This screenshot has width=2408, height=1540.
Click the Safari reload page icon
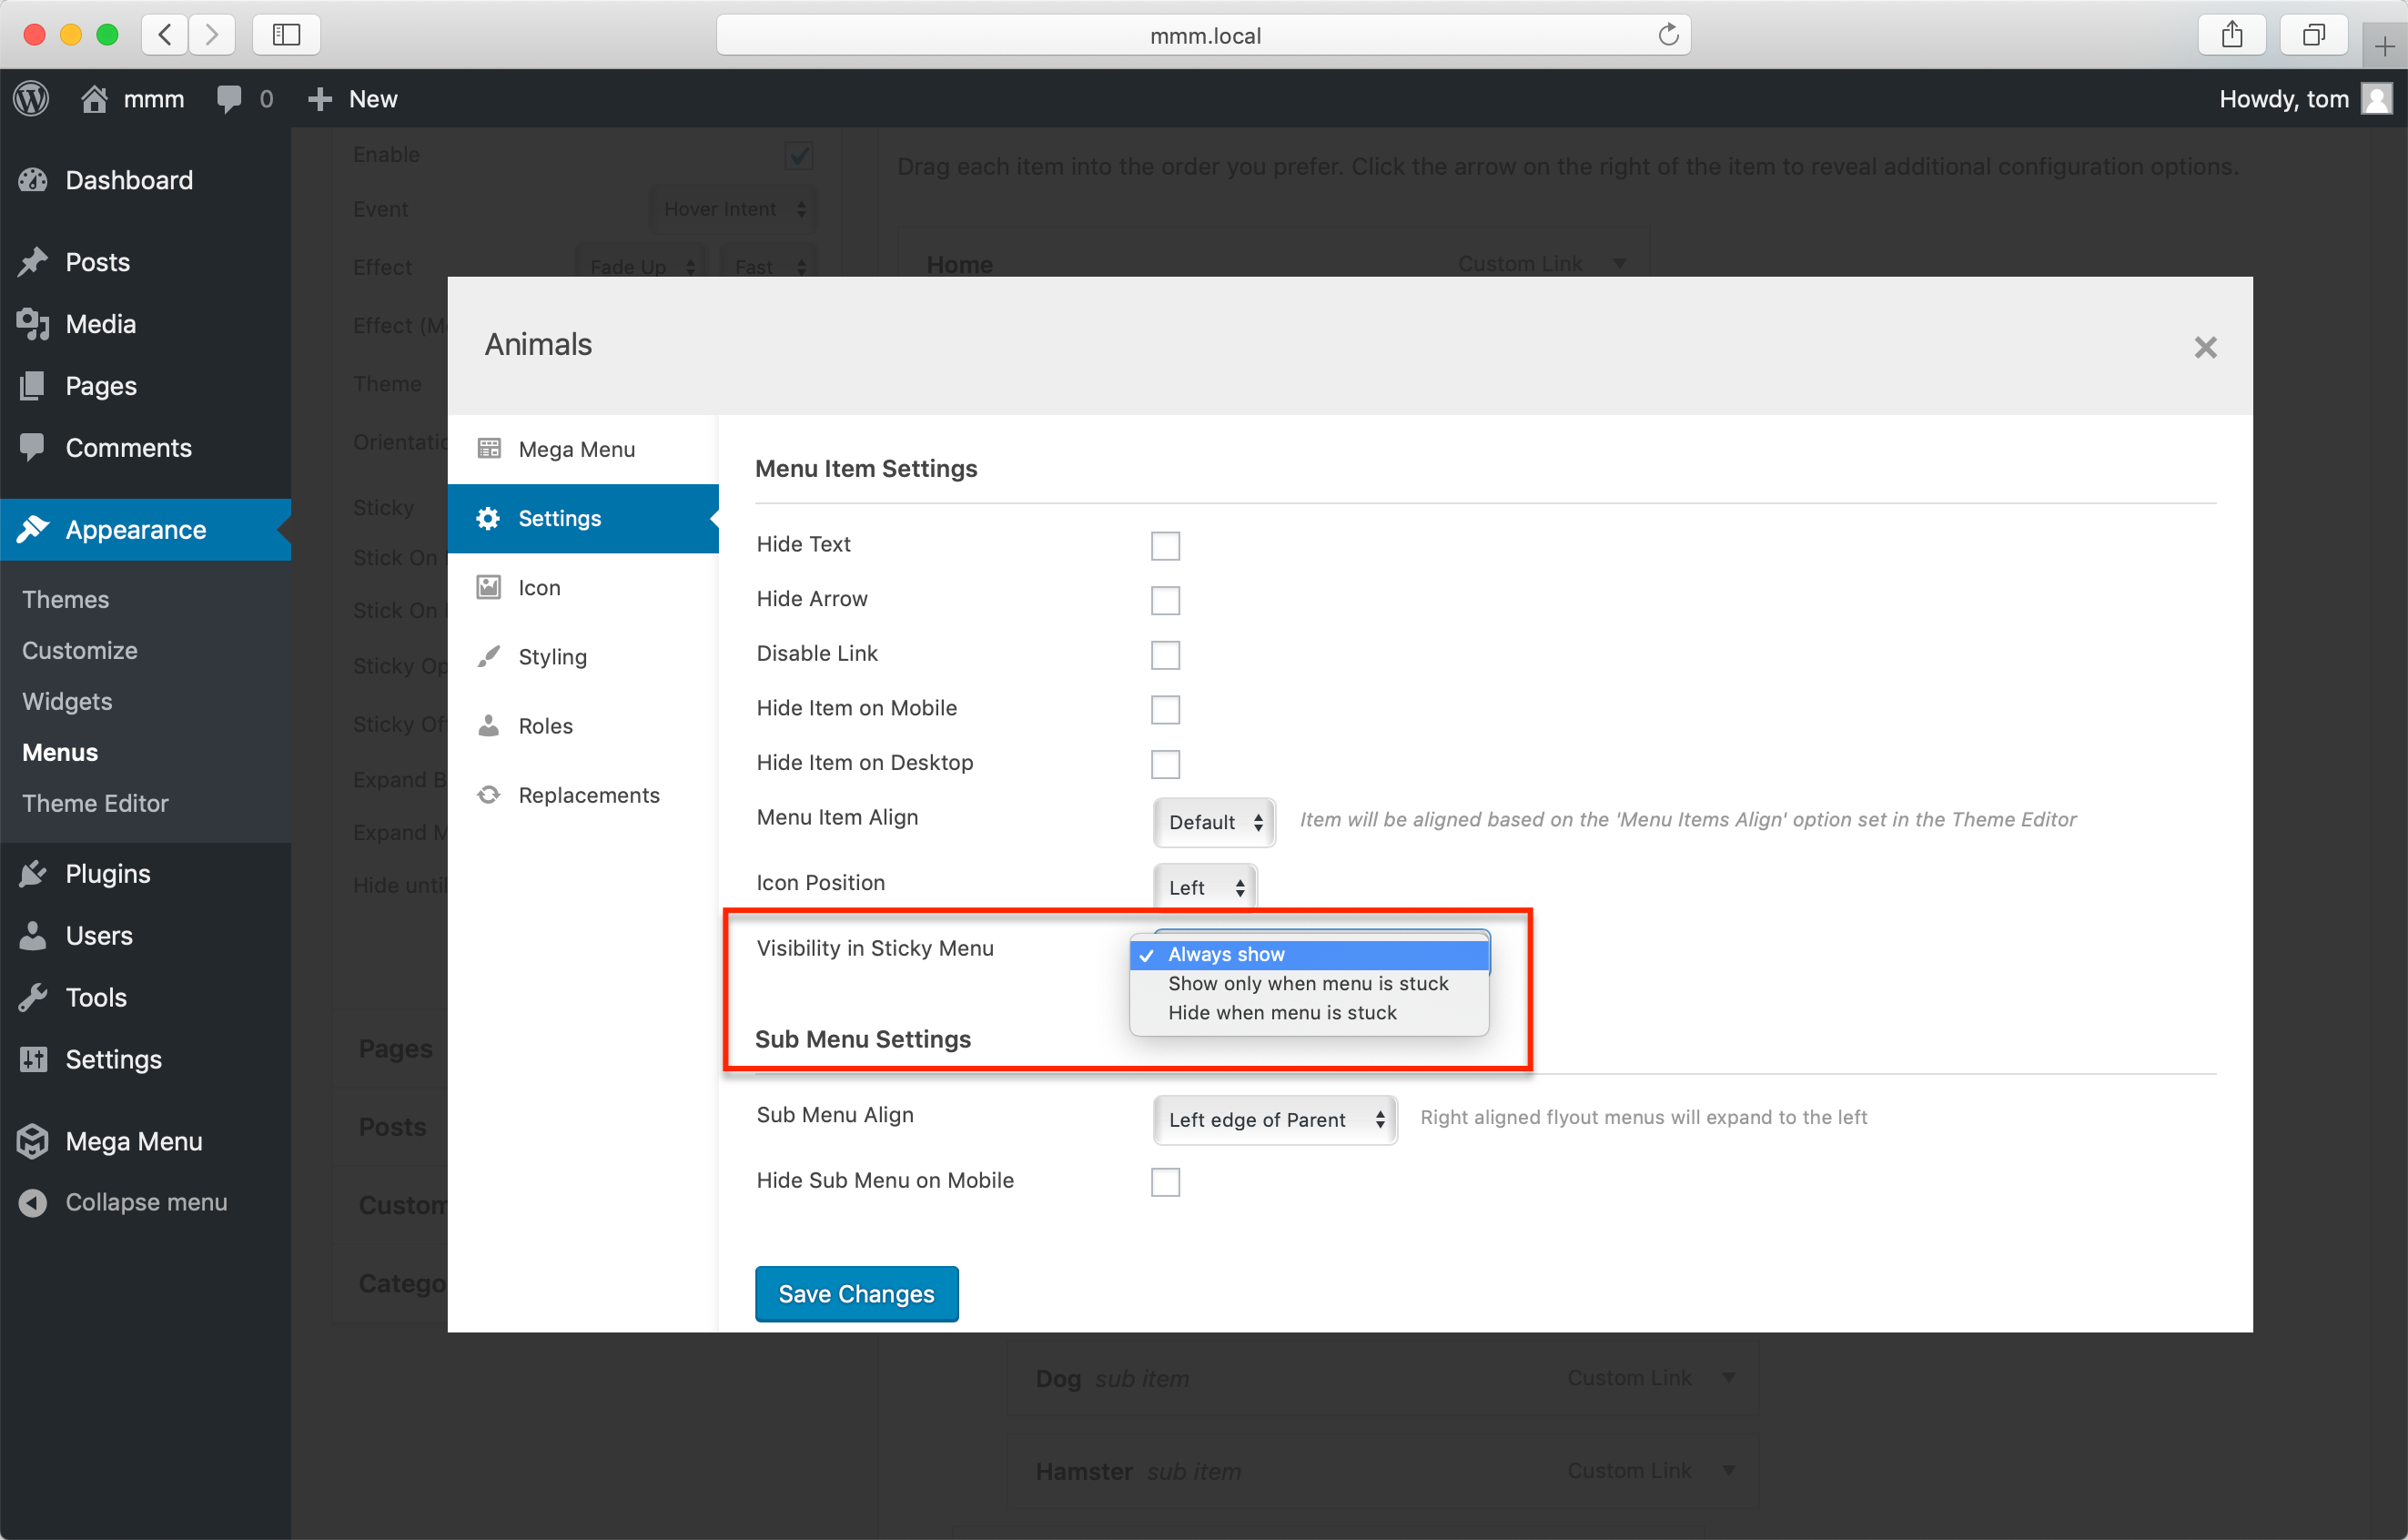point(1667,36)
